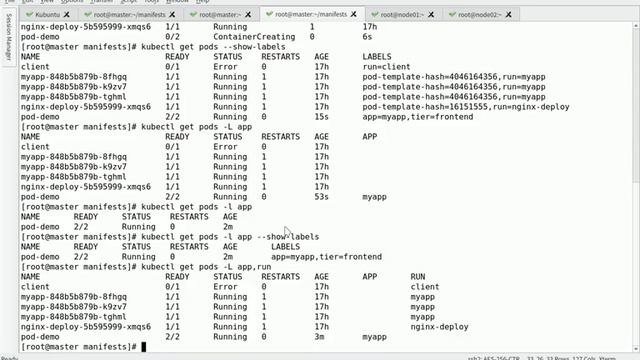The image size is (640, 360).
Task: Close the Kubuntu session tab
Action: 67,15
